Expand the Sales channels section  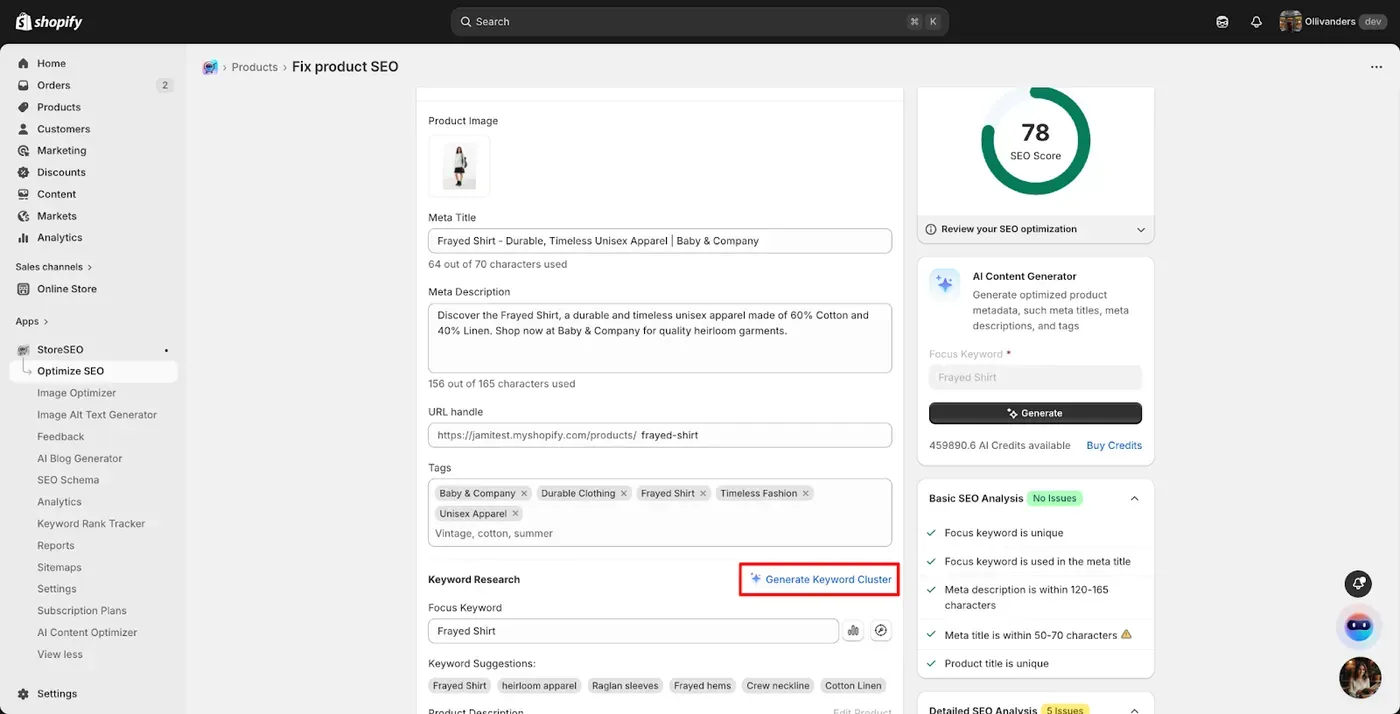(54, 267)
